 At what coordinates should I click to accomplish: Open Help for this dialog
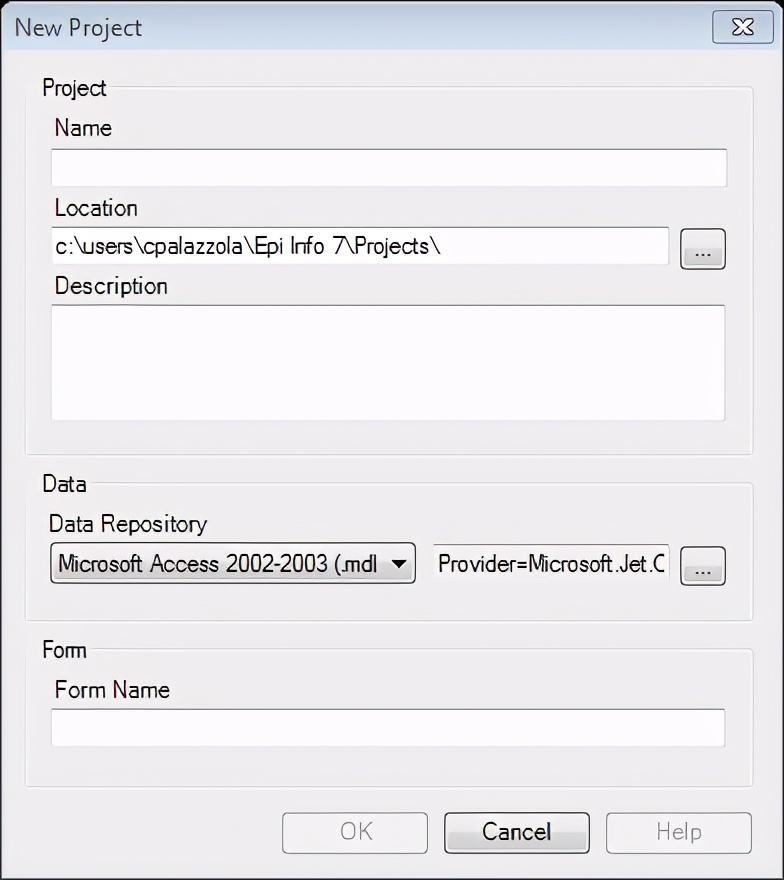tap(678, 832)
